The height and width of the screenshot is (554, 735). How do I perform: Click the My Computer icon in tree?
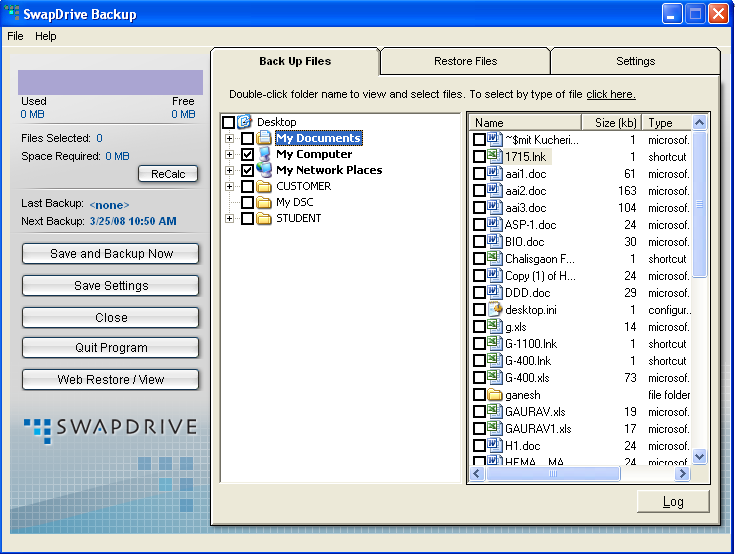coord(264,154)
